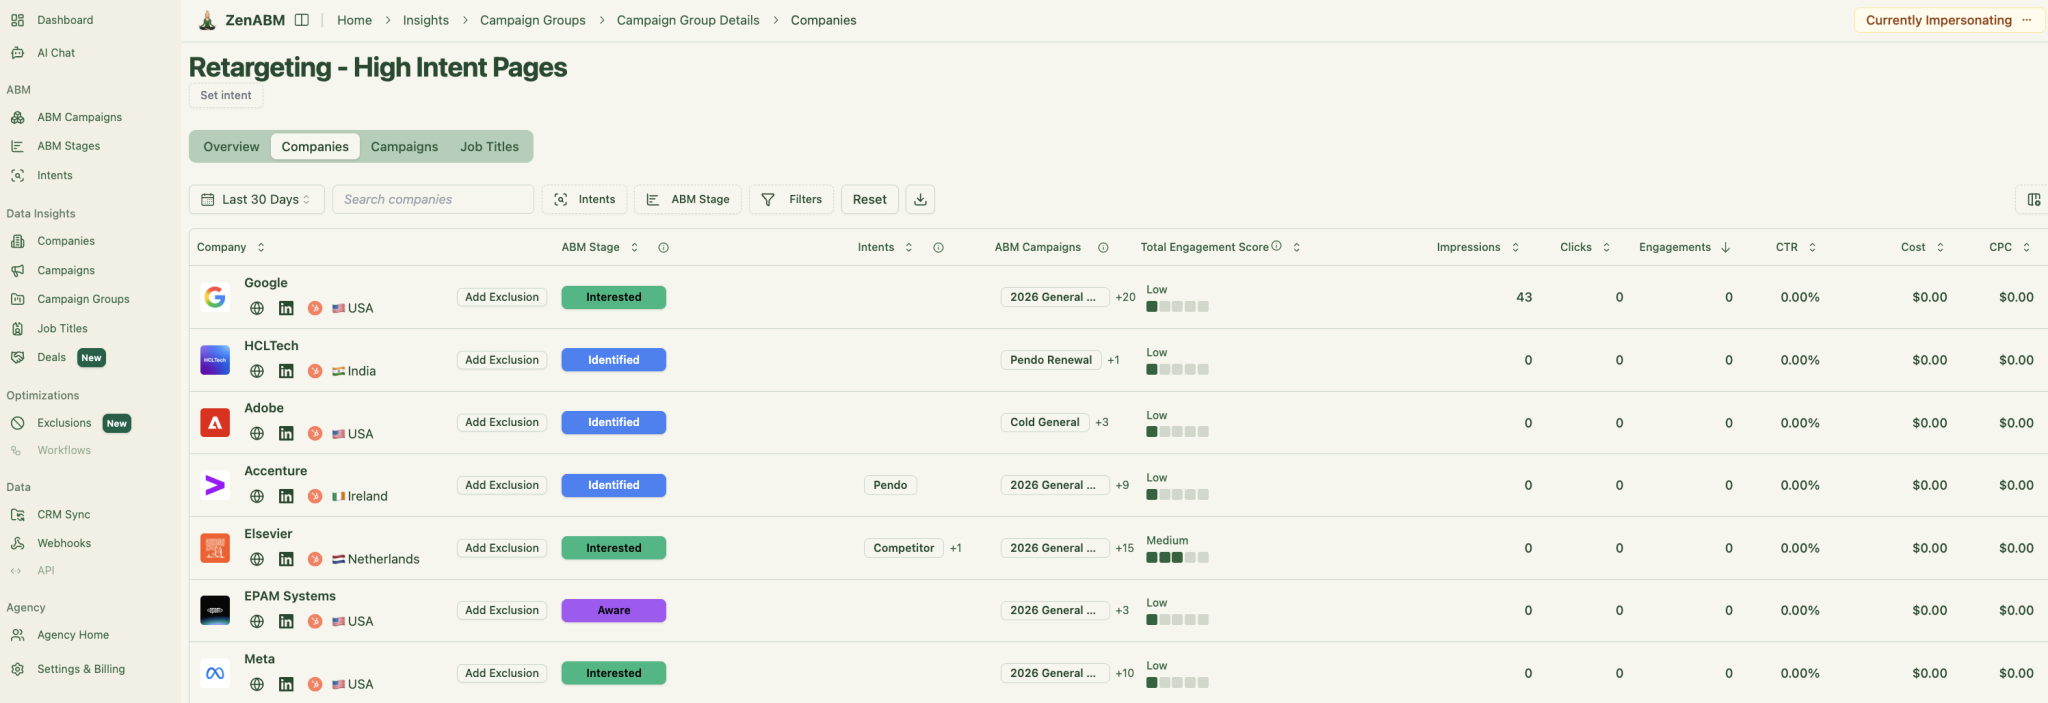Sort by the CTR column
Image resolution: width=2048 pixels, height=703 pixels.
tap(1796, 247)
